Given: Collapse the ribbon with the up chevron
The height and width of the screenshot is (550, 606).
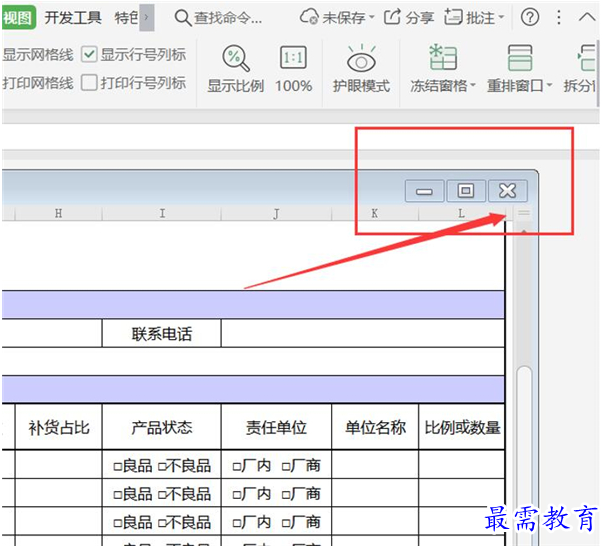Looking at the screenshot, I should click(x=587, y=17).
